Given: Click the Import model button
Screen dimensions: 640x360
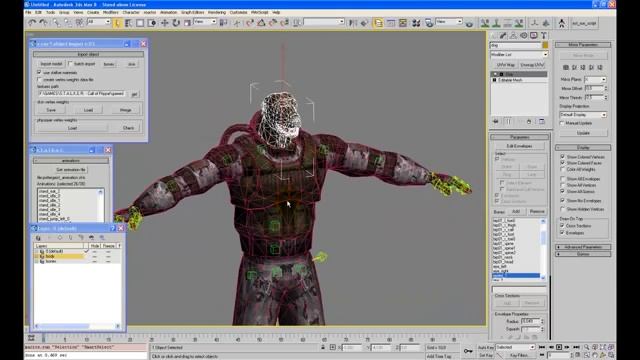Looking at the screenshot, I should click(x=51, y=64).
